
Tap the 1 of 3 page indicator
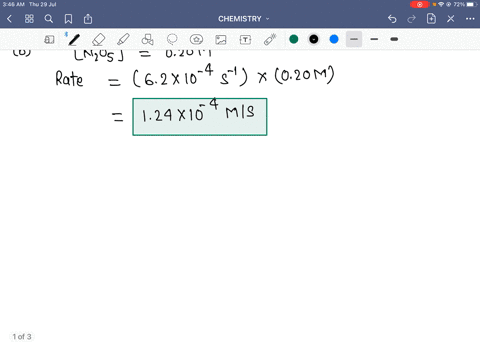pyautogui.click(x=22, y=337)
